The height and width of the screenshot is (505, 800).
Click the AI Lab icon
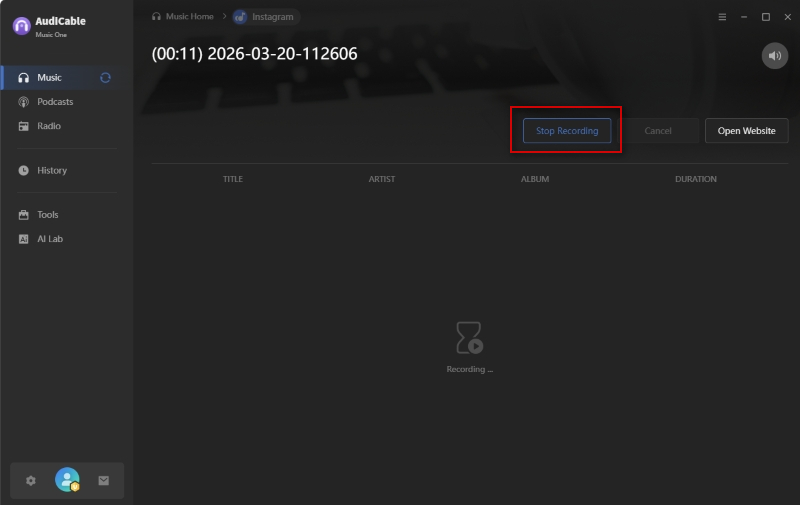pyautogui.click(x=23, y=239)
